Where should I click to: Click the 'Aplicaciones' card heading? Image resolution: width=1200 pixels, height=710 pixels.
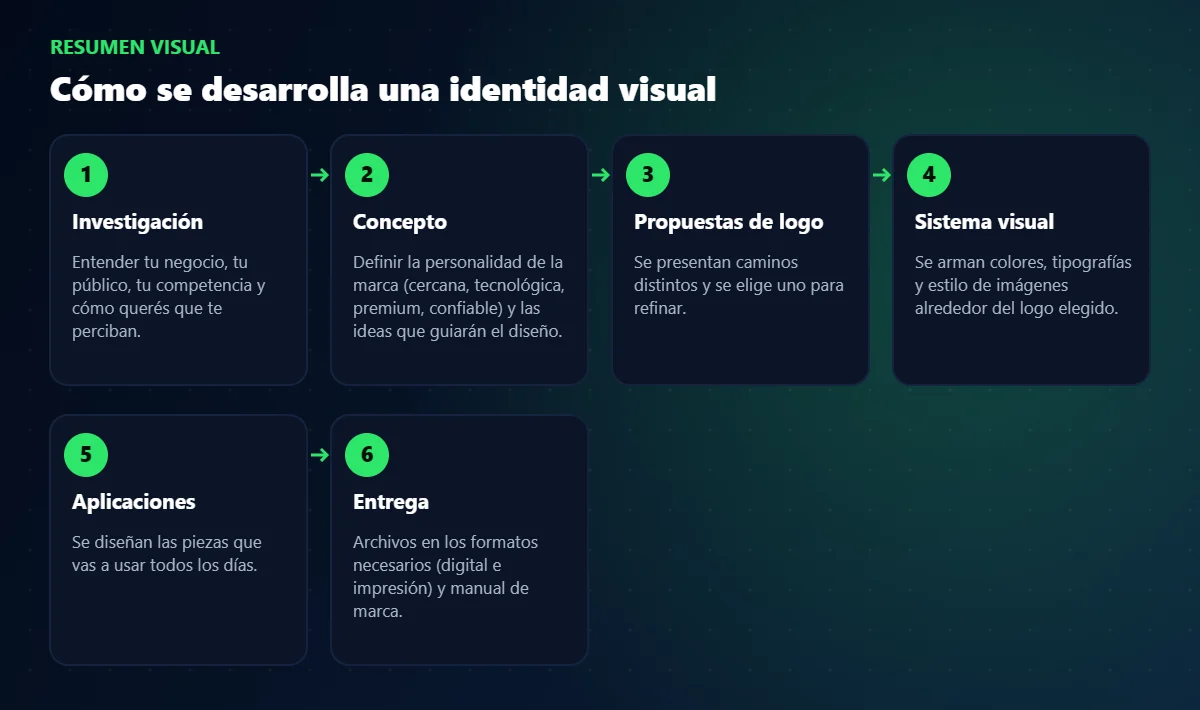coord(134,502)
